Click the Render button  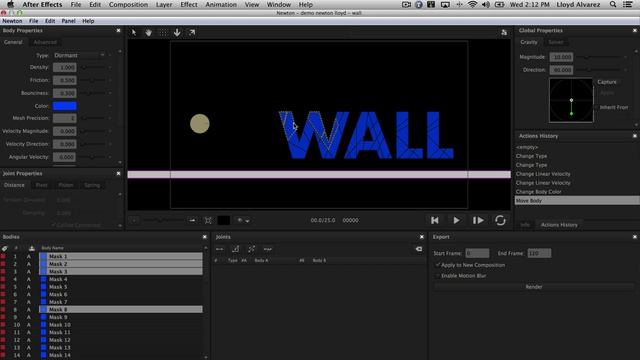pos(533,287)
